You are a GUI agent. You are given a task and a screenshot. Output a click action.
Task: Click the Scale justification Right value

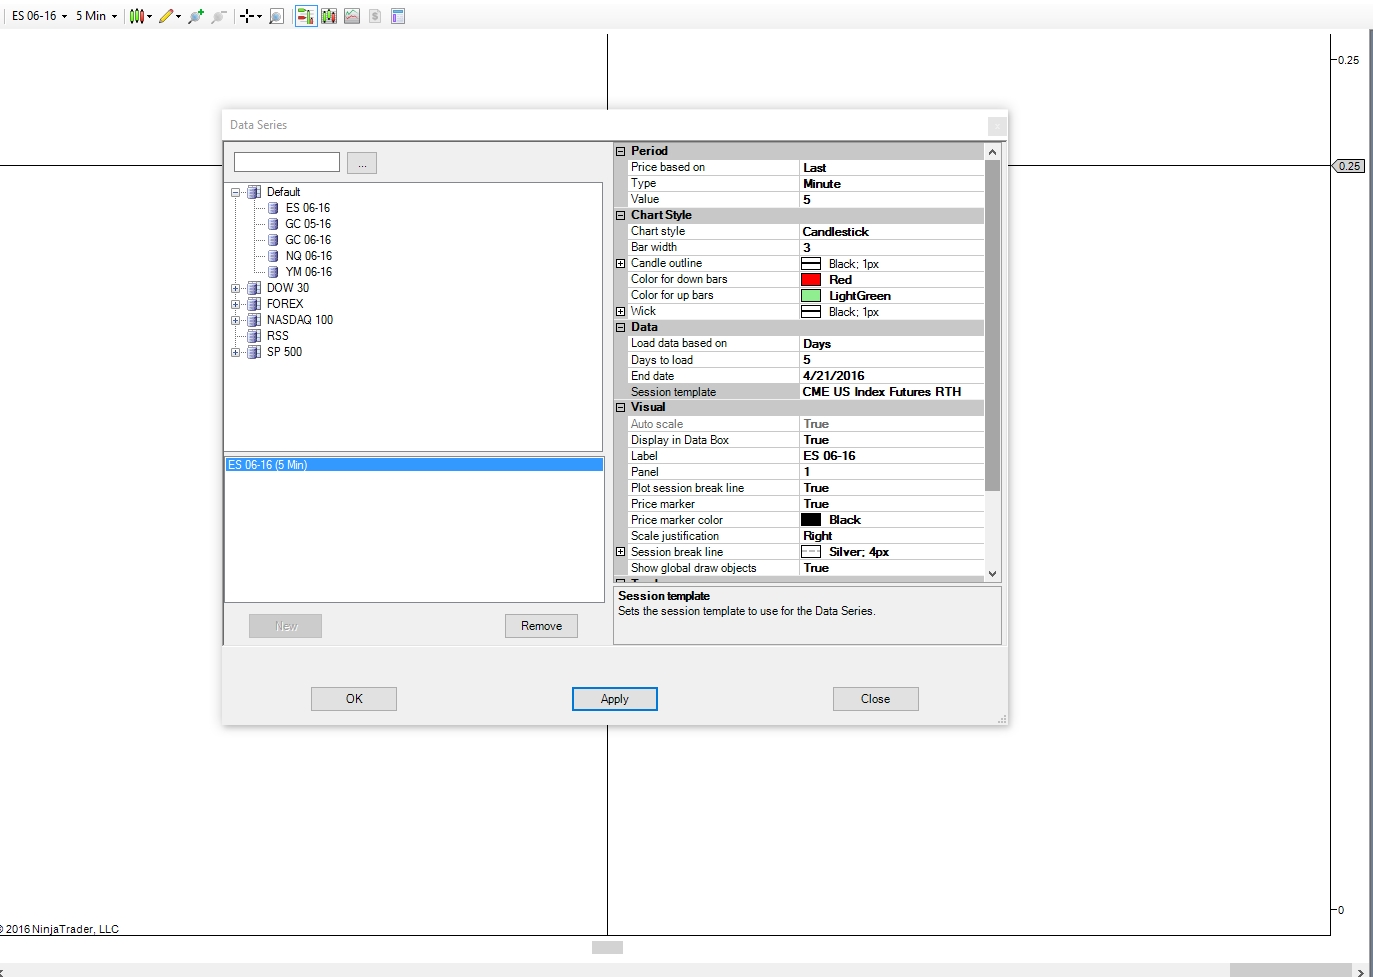click(x=892, y=536)
